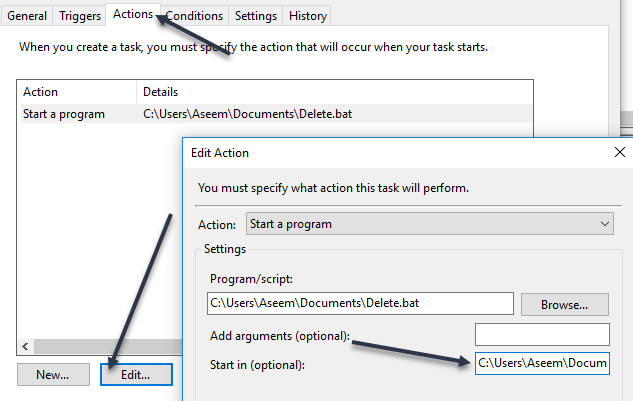Click the Add arguments input box
This screenshot has height=401, width=633.
point(542,335)
